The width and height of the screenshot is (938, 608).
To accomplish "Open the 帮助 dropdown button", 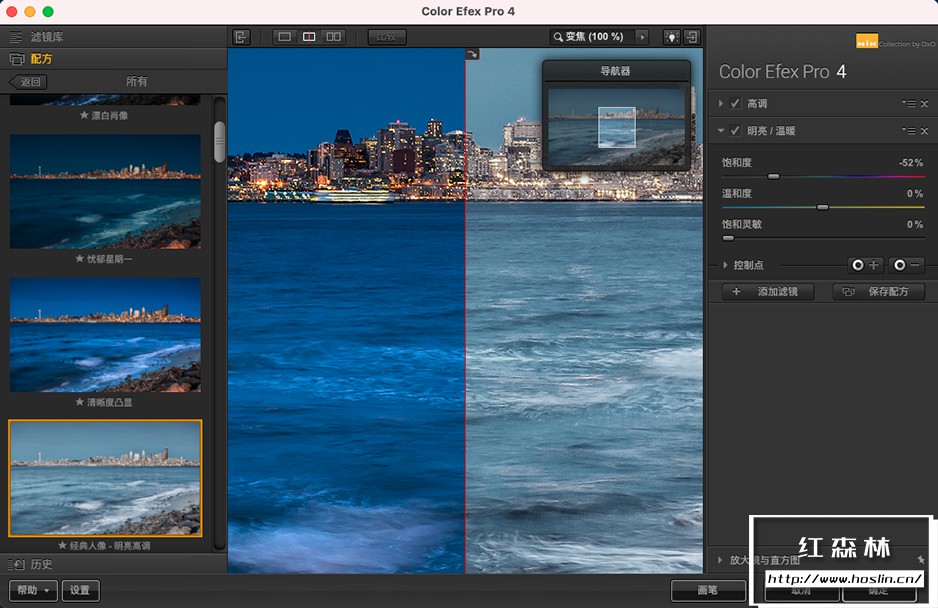I will [33, 590].
